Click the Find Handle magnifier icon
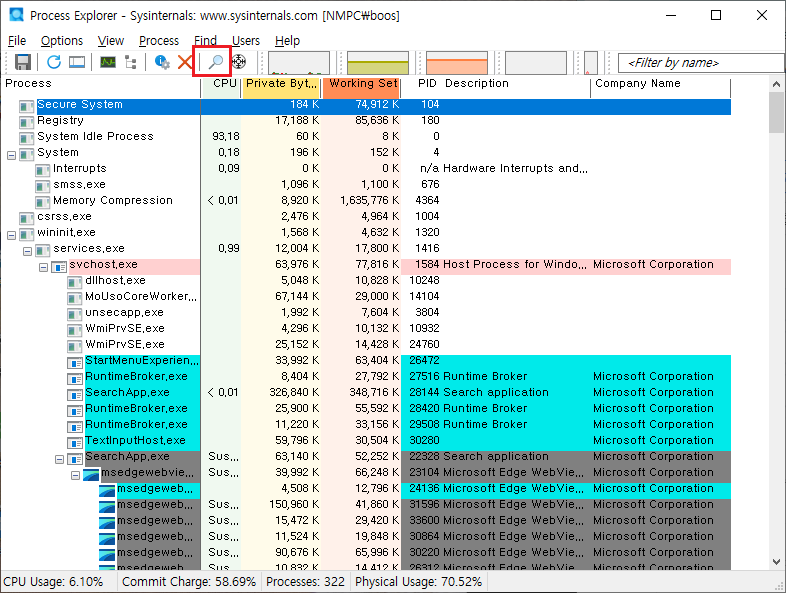Viewport: 786px width, 593px height. (216, 62)
